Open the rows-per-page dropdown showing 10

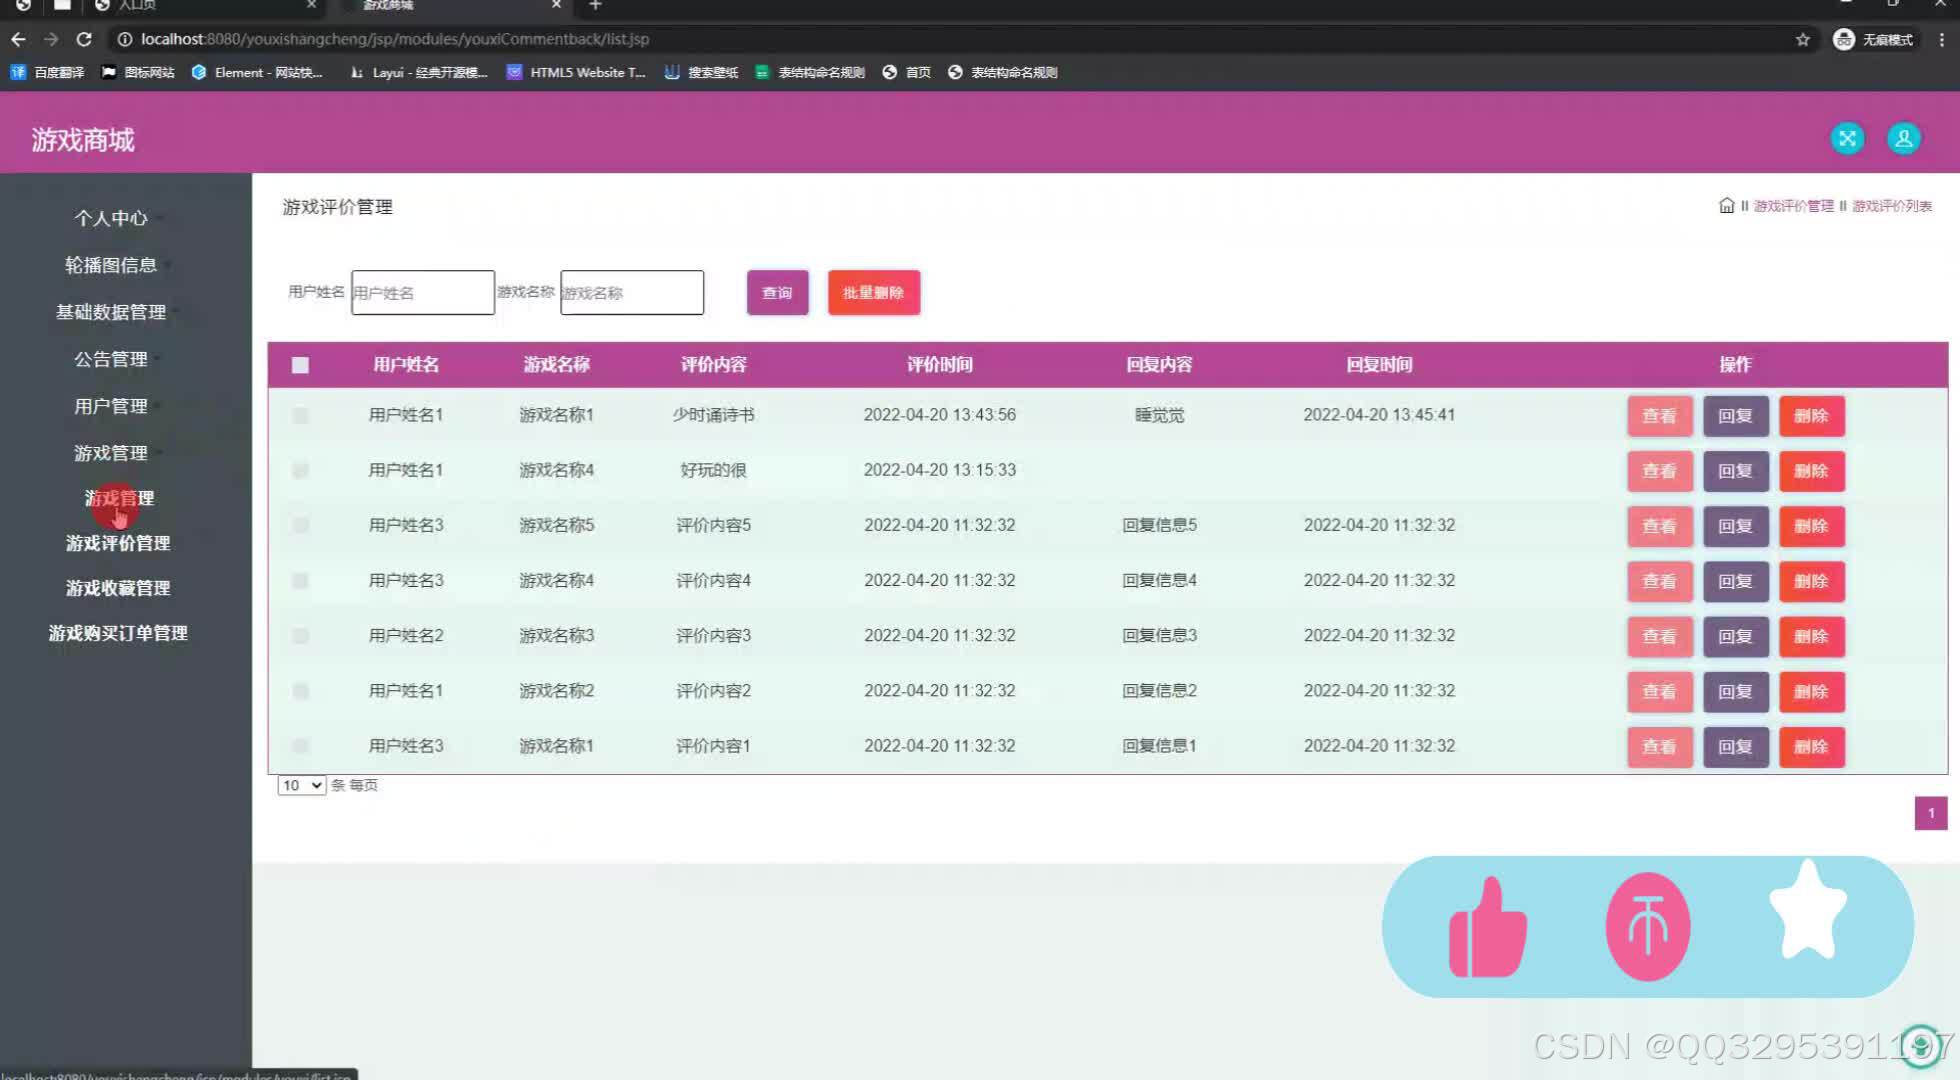(x=301, y=785)
